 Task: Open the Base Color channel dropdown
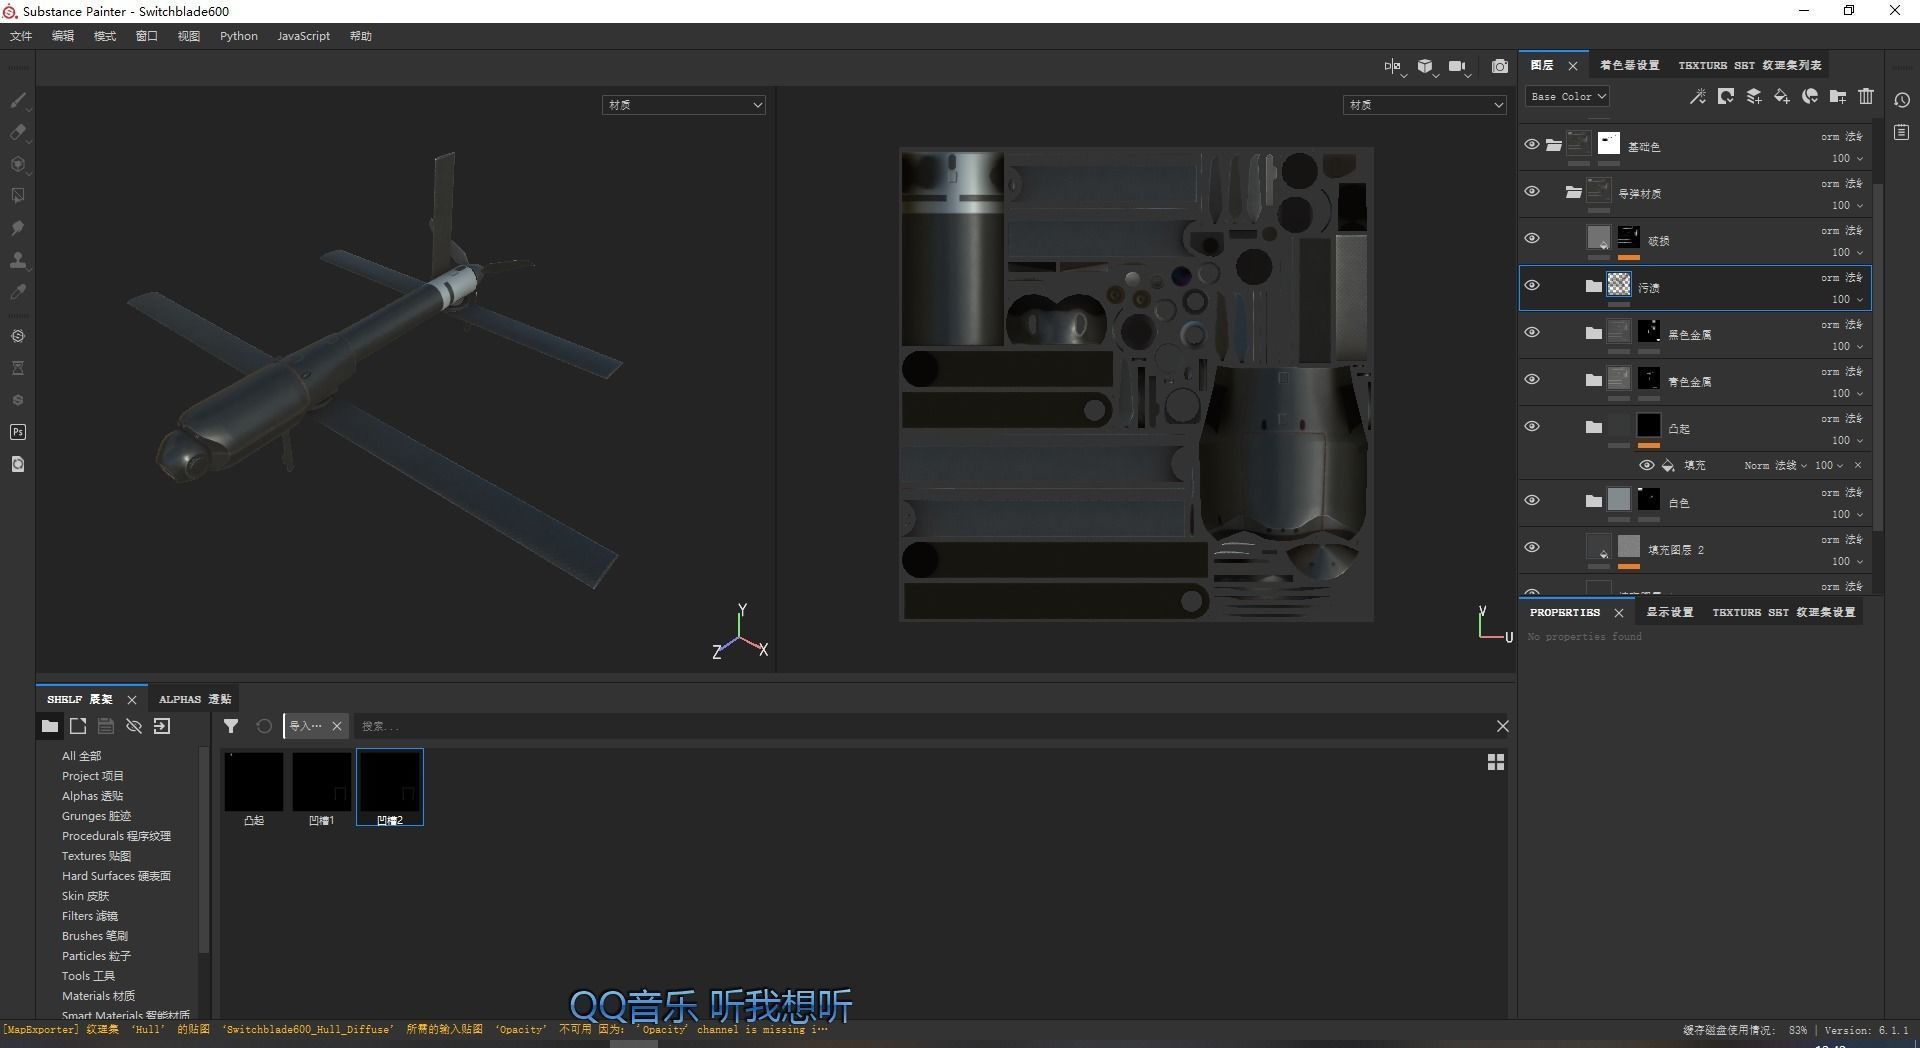(1567, 96)
